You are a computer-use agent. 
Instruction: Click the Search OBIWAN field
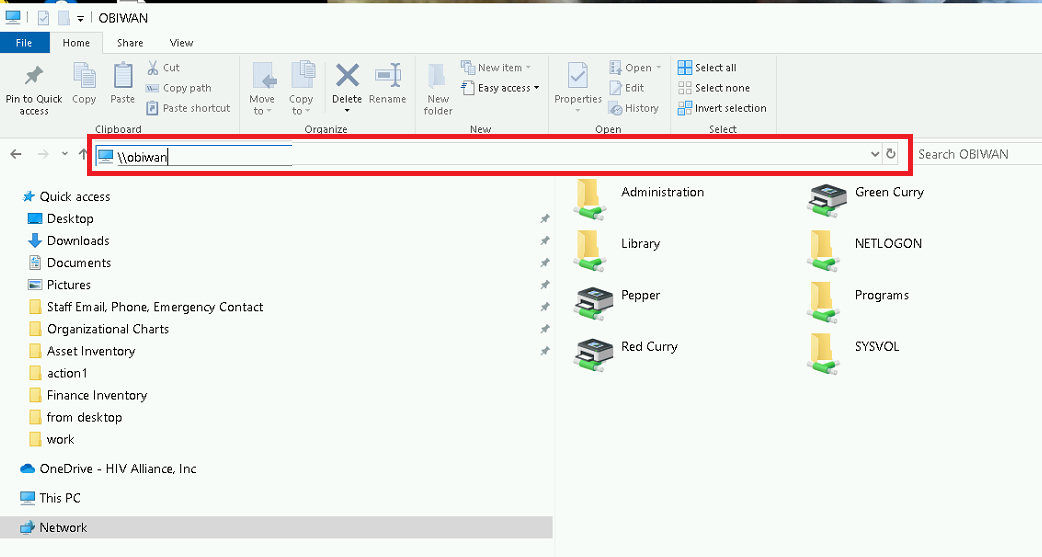point(977,154)
